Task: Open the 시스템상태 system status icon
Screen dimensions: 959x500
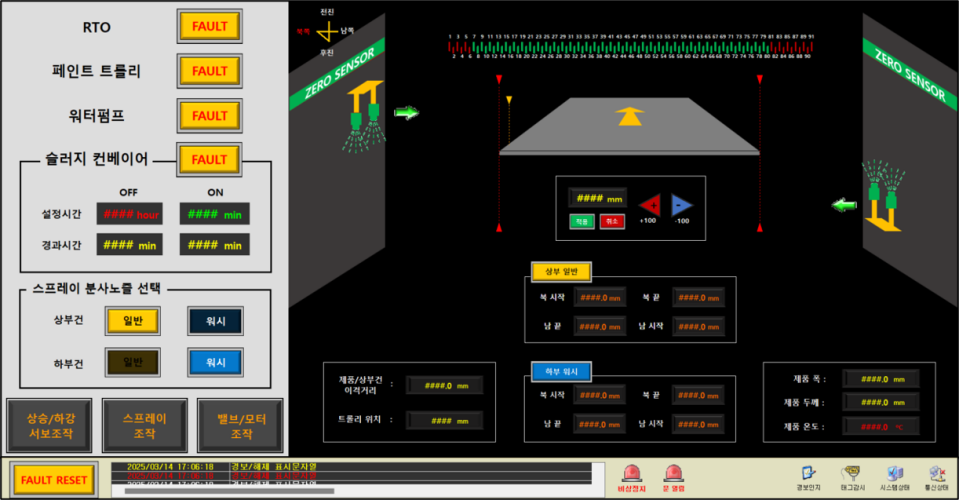Action: pyautogui.click(x=895, y=473)
